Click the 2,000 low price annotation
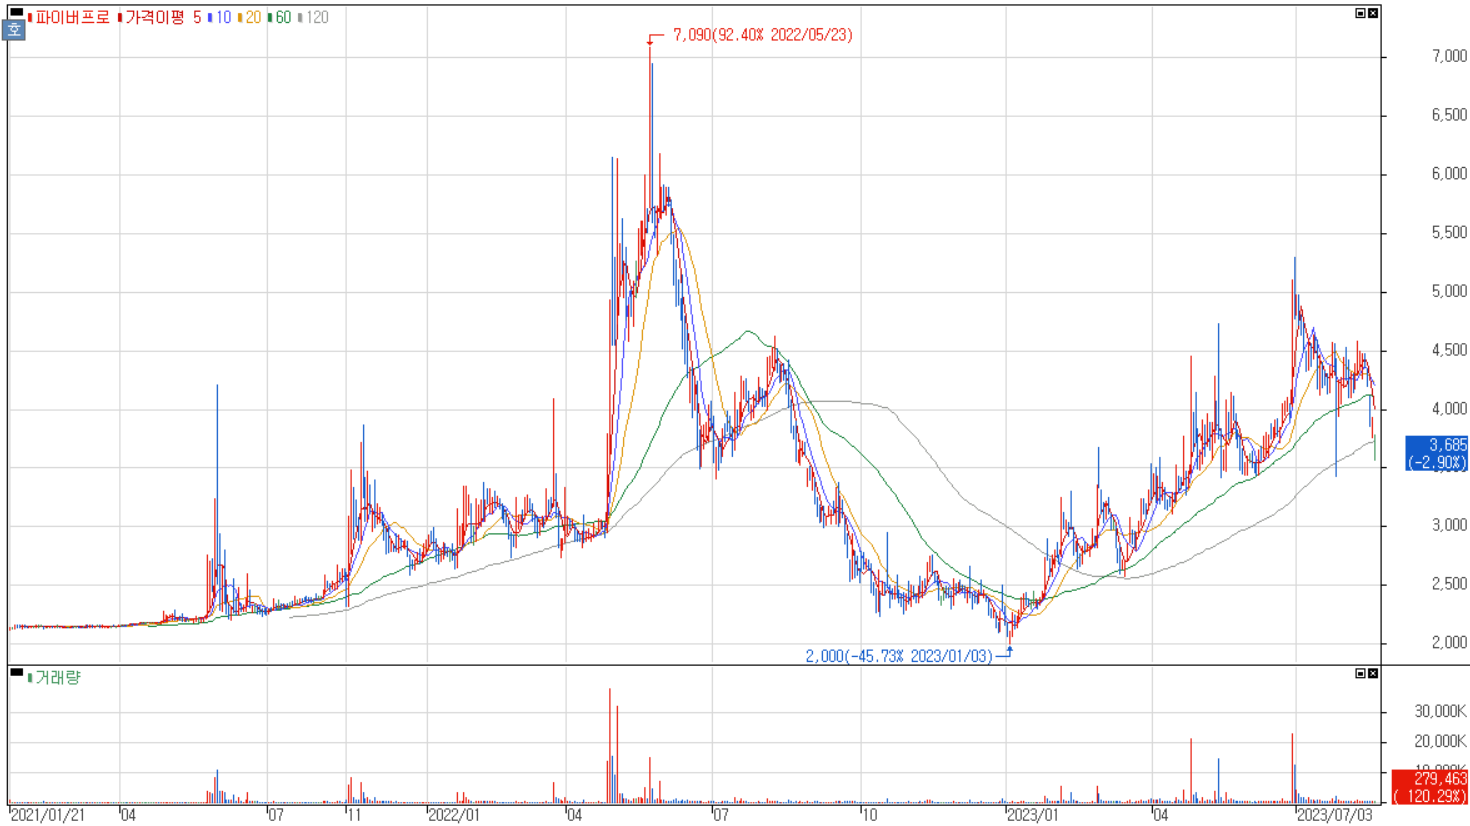This screenshot has height=826, width=1470. coord(899,656)
